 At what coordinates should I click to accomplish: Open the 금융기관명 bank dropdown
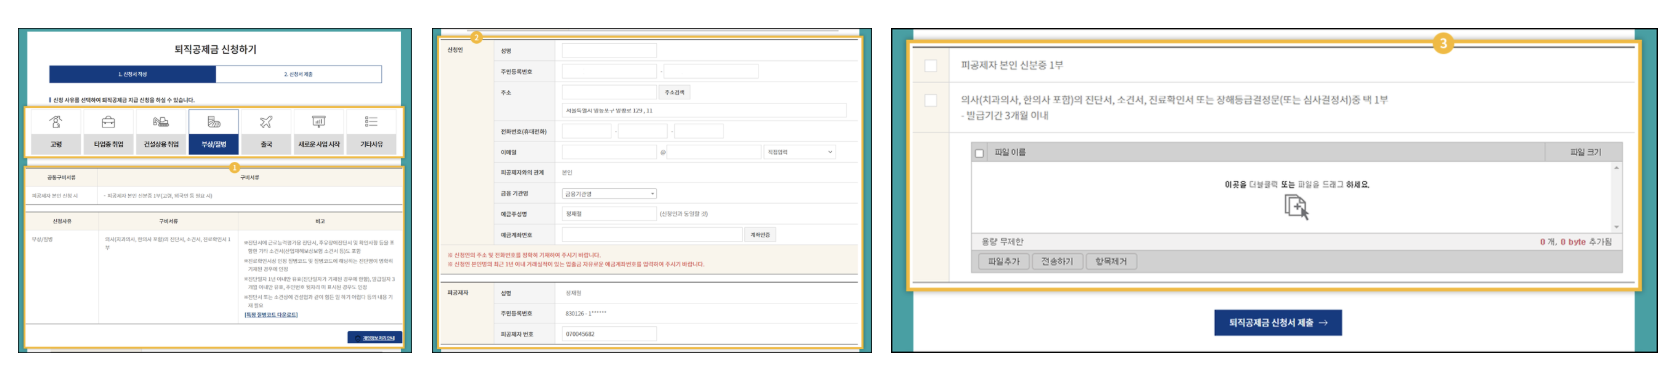point(609,193)
